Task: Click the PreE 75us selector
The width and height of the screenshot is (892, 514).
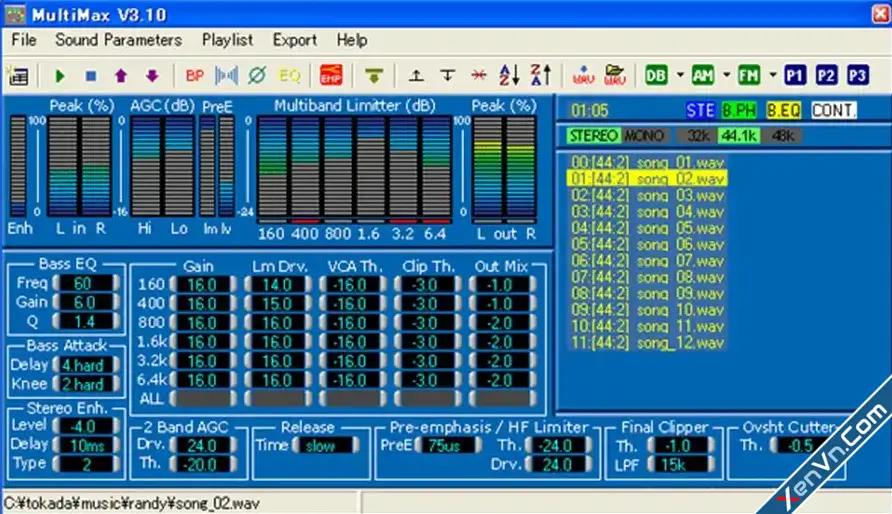Action: (449, 446)
